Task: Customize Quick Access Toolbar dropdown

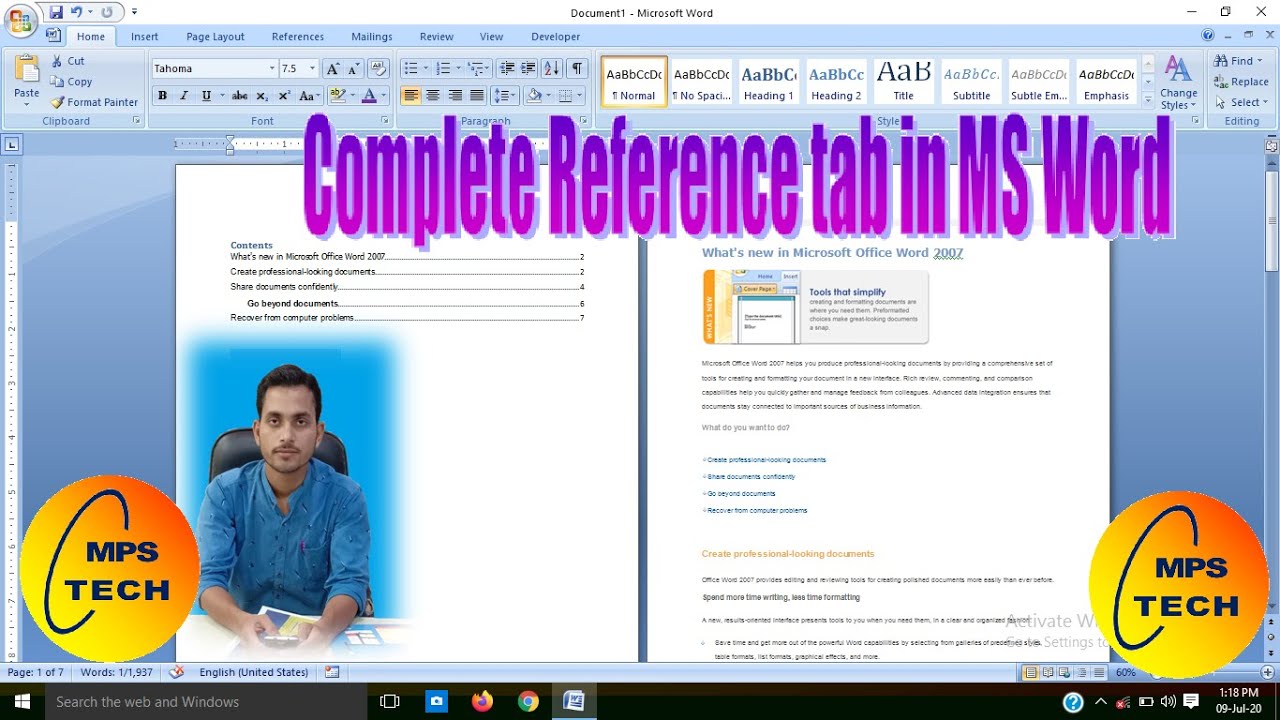Action: tap(135, 13)
